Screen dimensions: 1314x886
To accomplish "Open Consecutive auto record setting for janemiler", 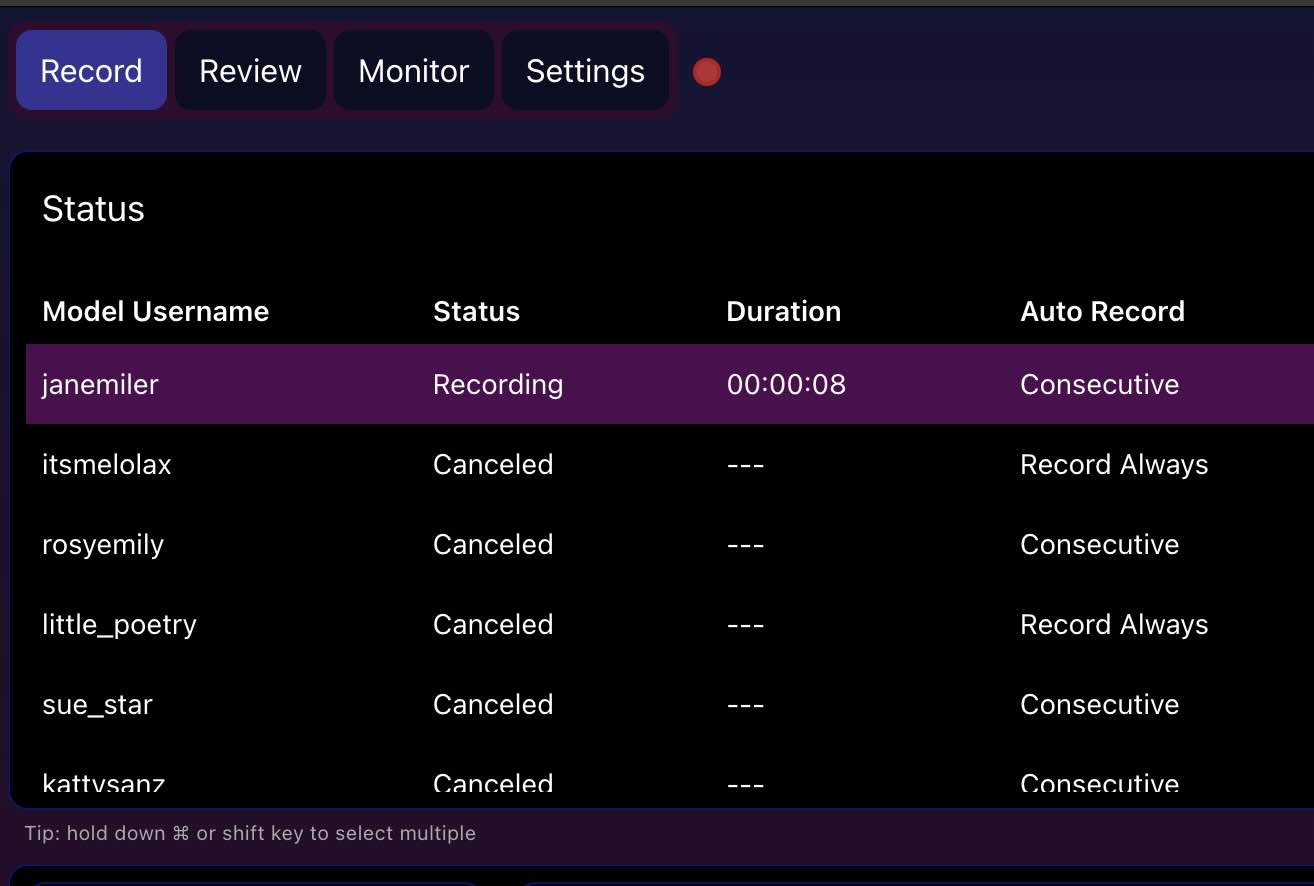I will (x=1099, y=384).
